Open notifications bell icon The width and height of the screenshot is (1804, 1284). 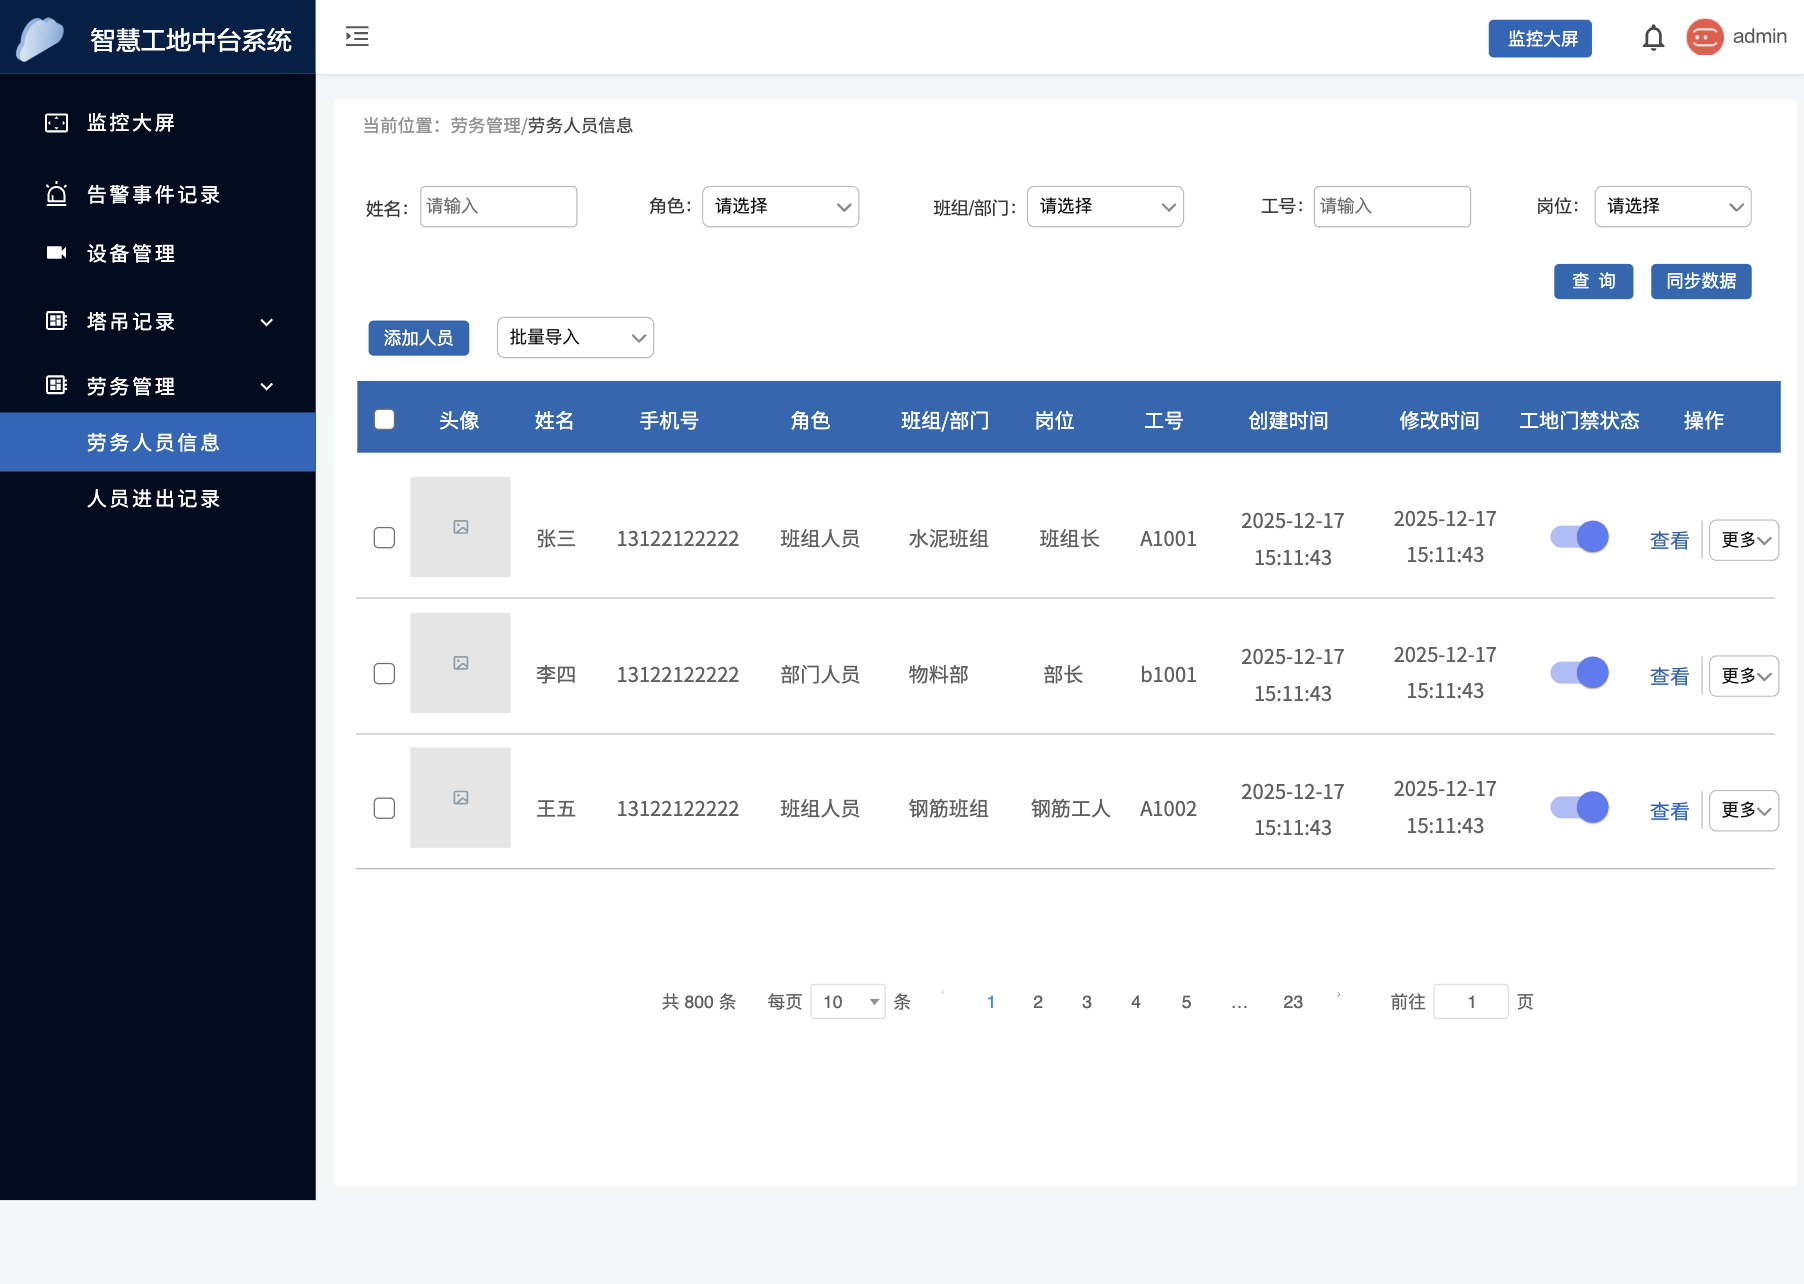click(x=1653, y=38)
